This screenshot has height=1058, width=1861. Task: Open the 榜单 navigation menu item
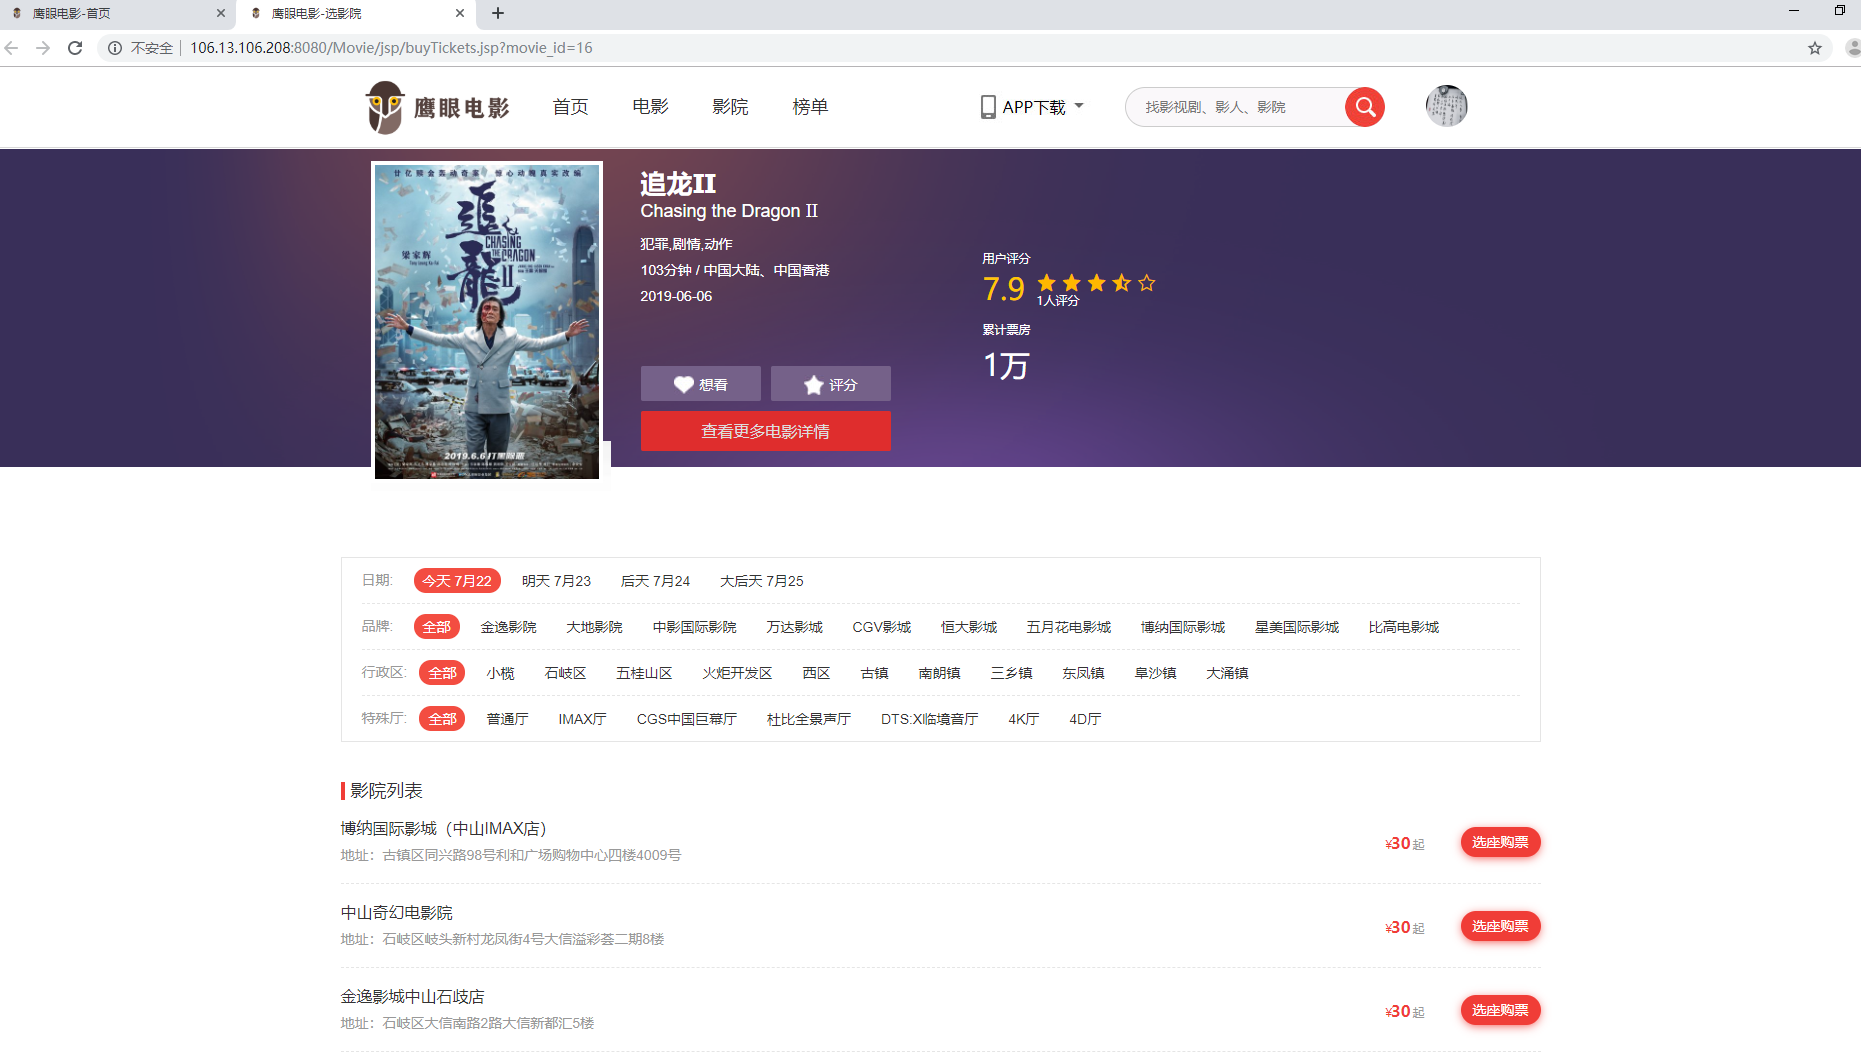pyautogui.click(x=810, y=106)
